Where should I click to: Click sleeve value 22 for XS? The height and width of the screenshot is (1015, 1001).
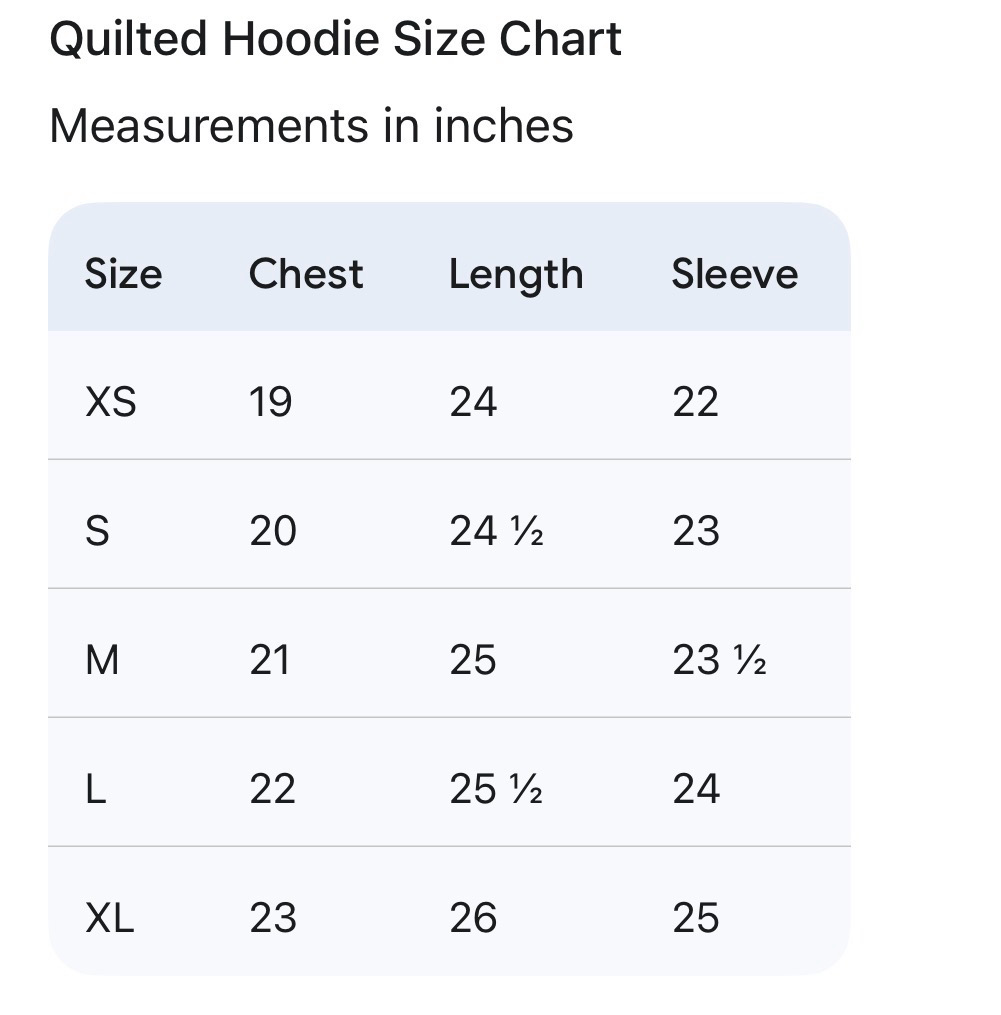(x=695, y=402)
